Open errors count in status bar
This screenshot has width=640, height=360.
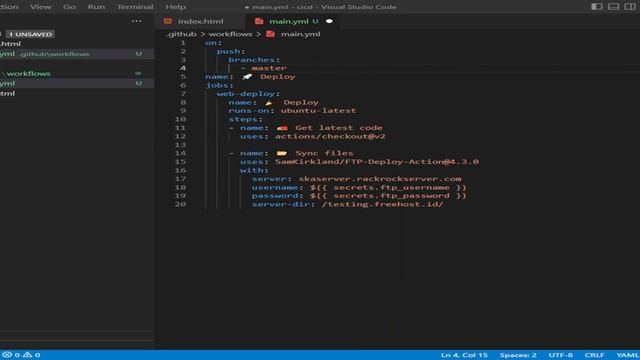[11, 355]
